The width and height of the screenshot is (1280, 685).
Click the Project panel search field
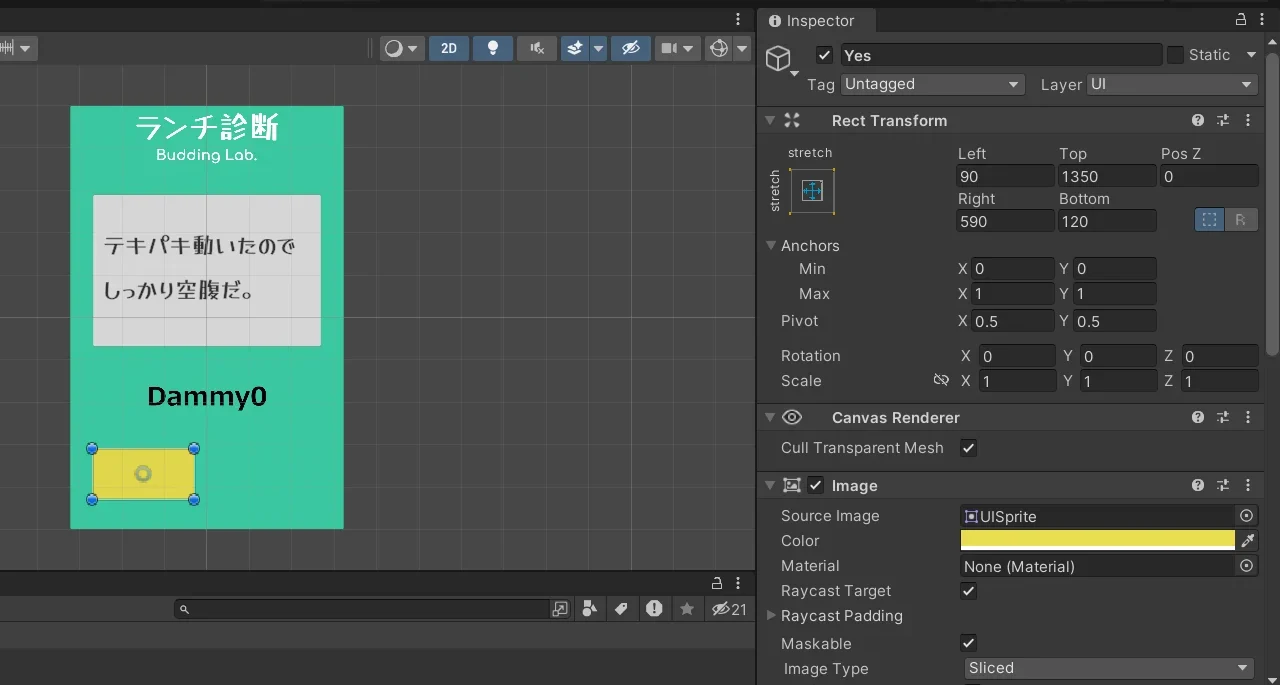(362, 609)
